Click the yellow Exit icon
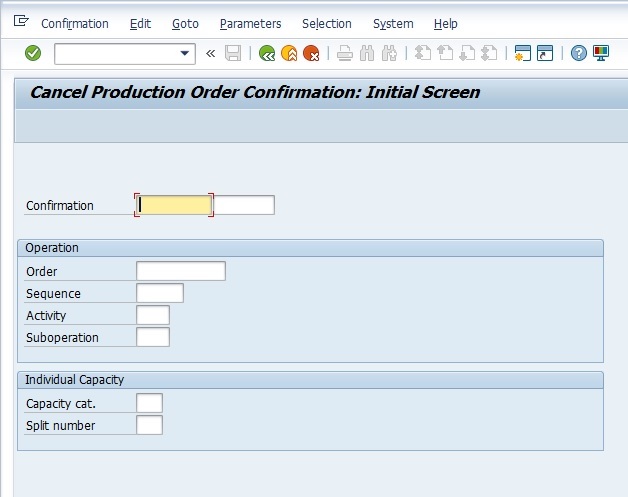Image resolution: width=628 pixels, height=497 pixels. (x=289, y=53)
